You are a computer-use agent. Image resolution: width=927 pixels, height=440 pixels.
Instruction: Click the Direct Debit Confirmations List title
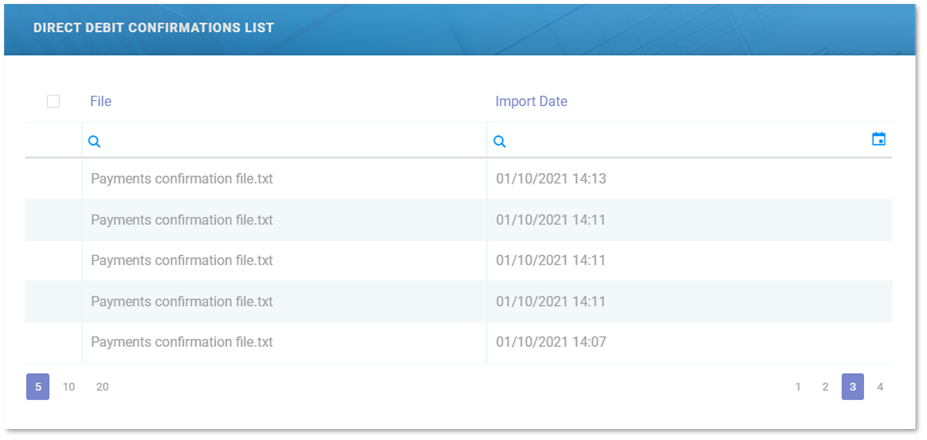(x=153, y=28)
